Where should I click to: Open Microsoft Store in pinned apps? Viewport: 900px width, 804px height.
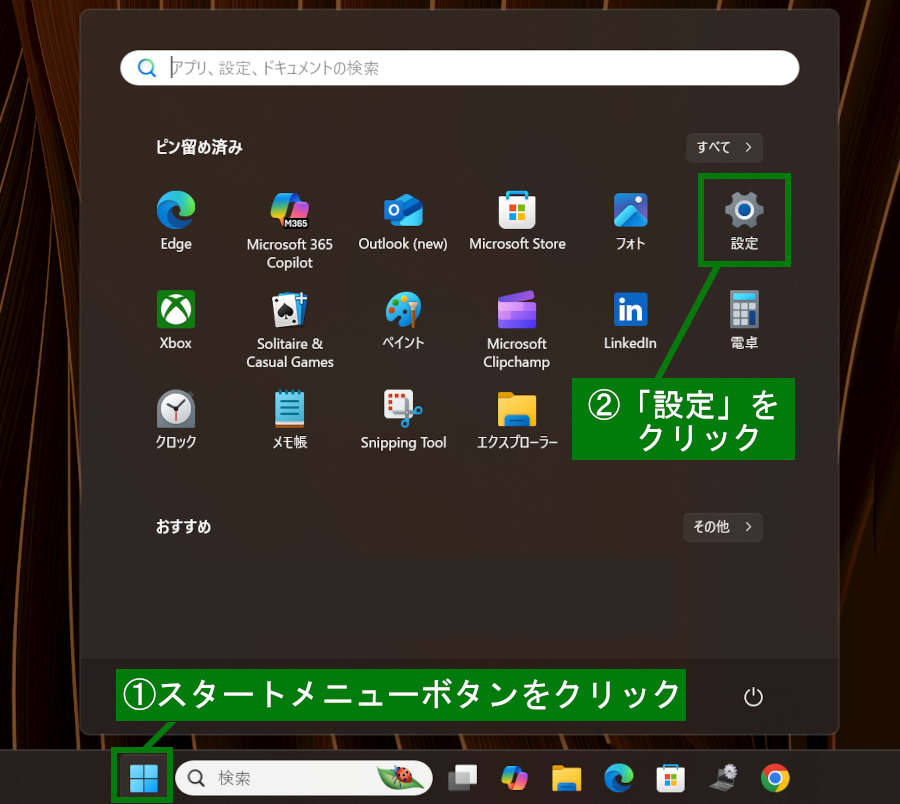(517, 221)
